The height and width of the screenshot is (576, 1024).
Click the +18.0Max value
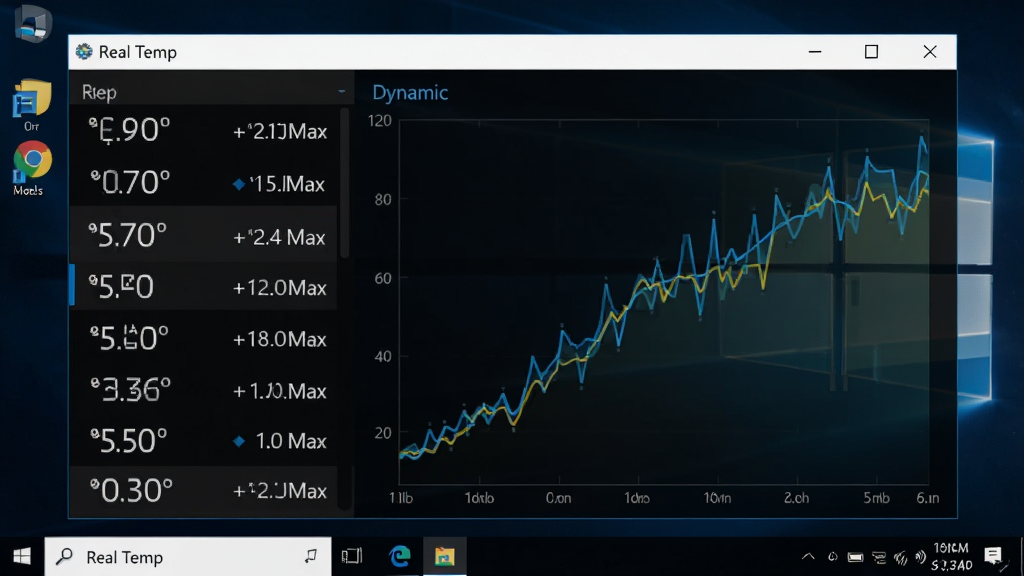tap(280, 339)
